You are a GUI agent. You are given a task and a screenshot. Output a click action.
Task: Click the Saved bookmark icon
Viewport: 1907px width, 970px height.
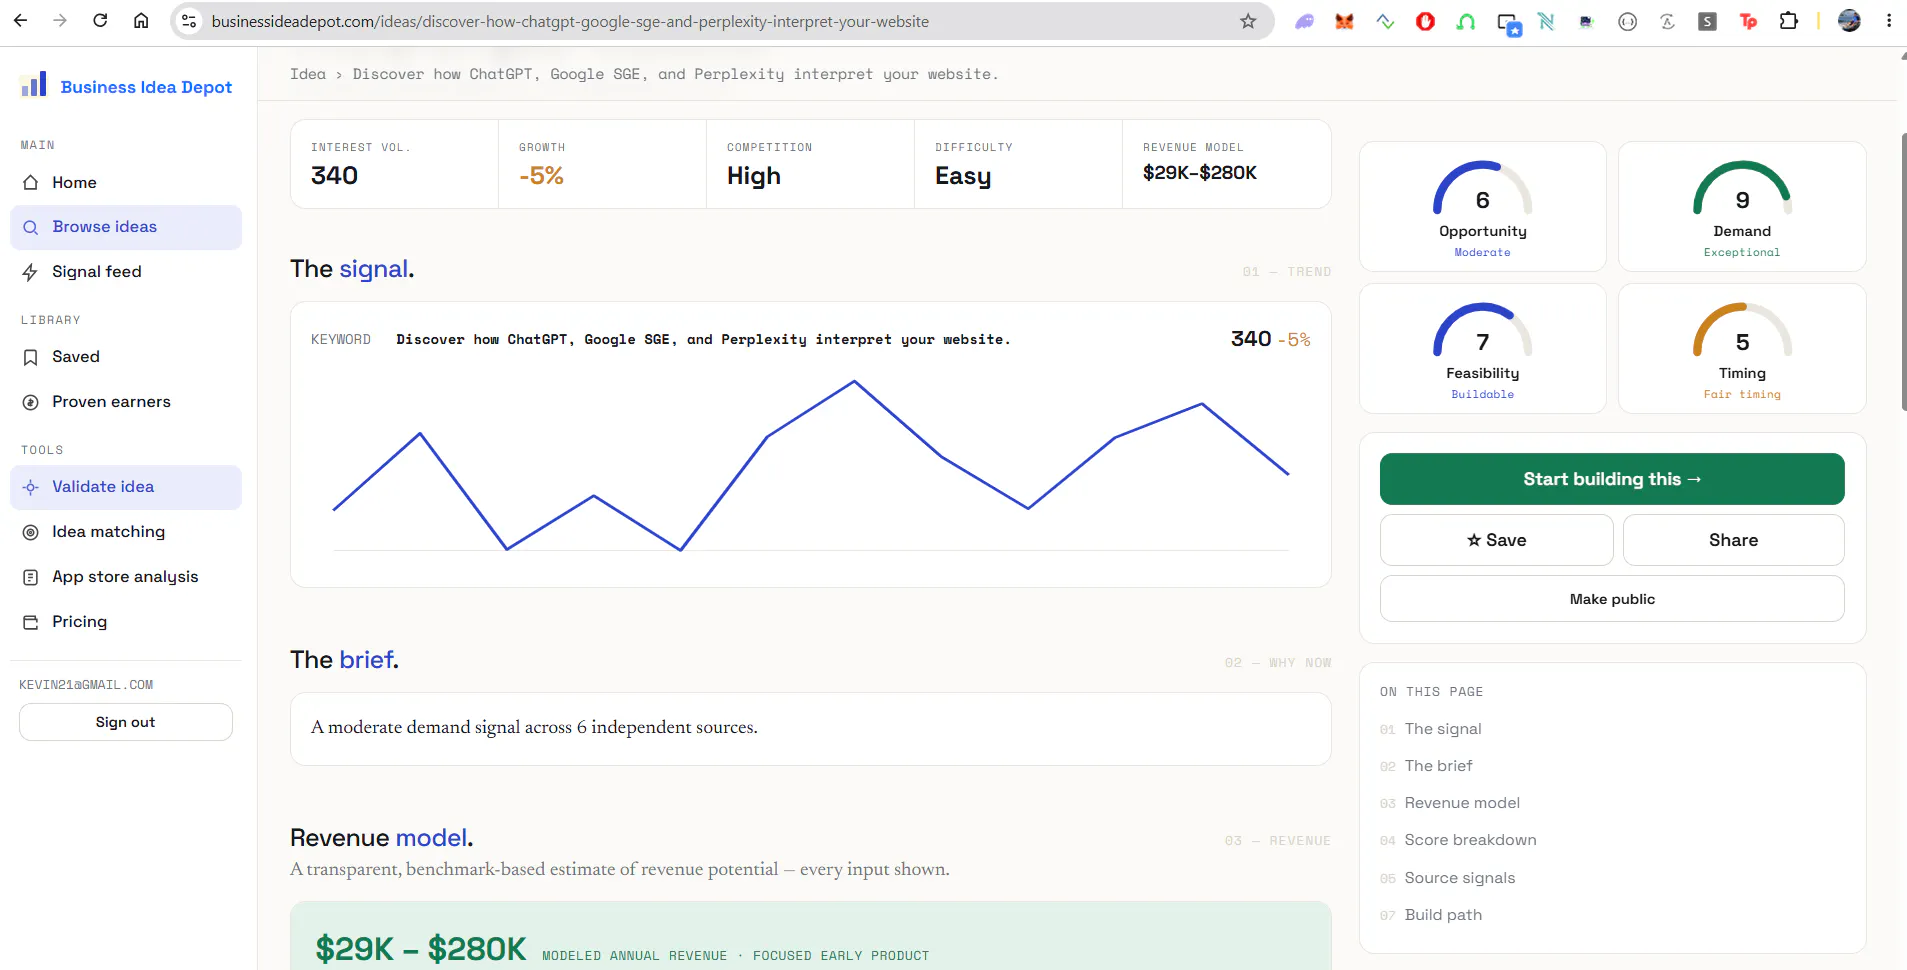pos(31,357)
